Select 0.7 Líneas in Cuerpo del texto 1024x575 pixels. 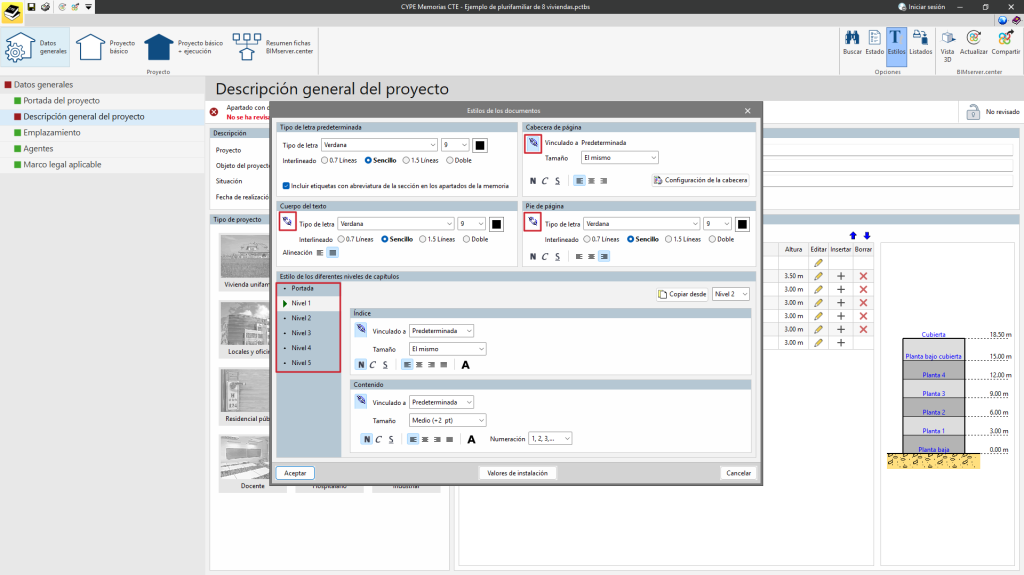point(355,239)
